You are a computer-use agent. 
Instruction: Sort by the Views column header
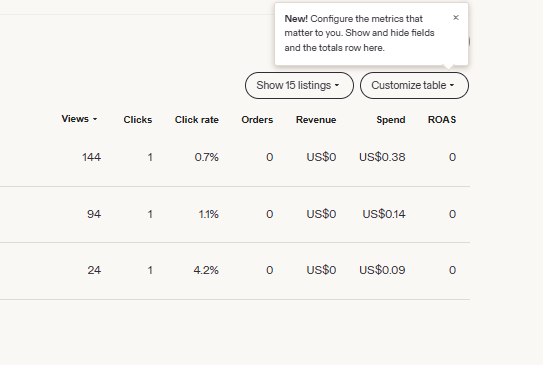pos(79,119)
